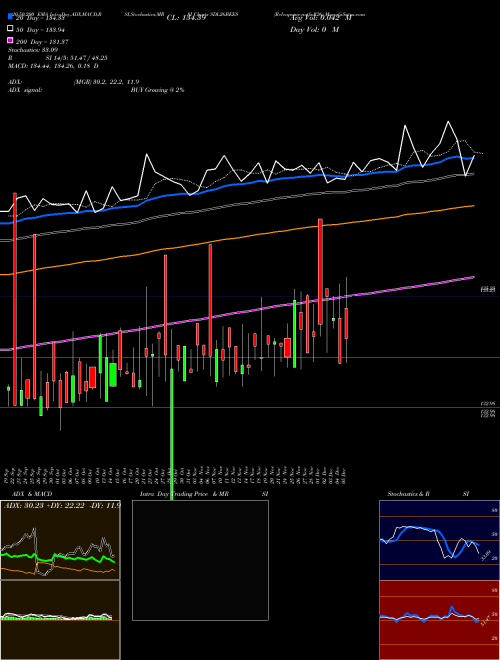500x660 pixels.
Task: Open the blue Stochastics chart panel
Action: pyautogui.click(x=439, y=540)
